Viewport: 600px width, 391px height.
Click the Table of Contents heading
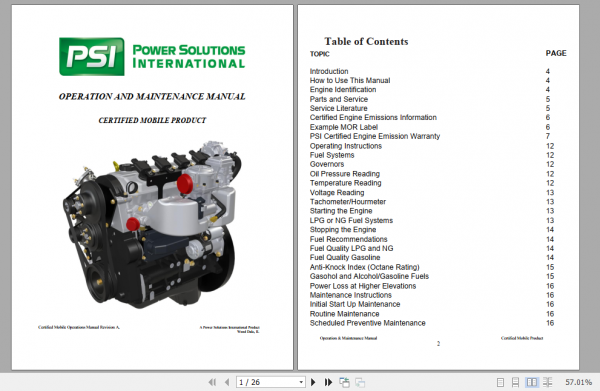[366, 41]
